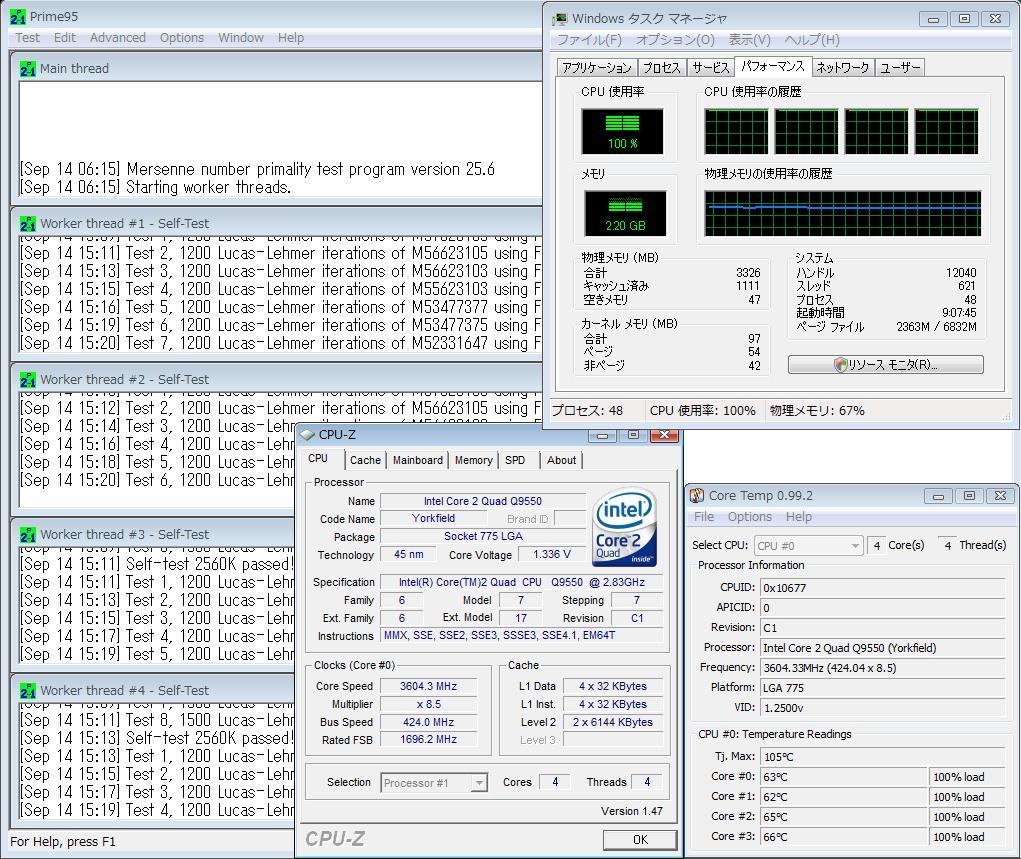Open the Advanced menu in Prime95
Viewport: 1021px width, 859px height.
(x=117, y=38)
